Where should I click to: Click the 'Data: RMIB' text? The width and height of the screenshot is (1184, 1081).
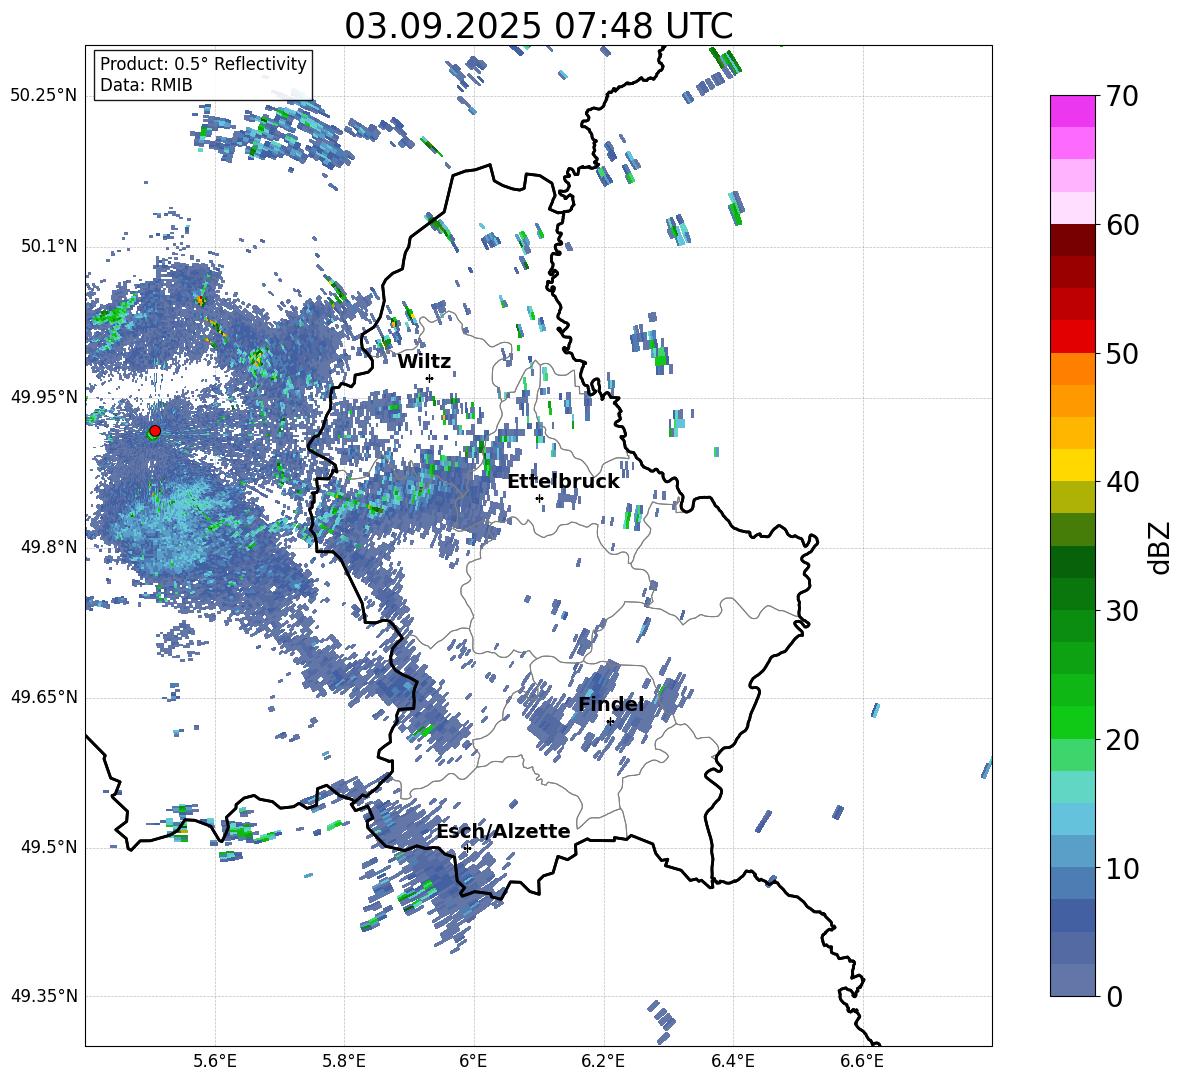point(146,85)
